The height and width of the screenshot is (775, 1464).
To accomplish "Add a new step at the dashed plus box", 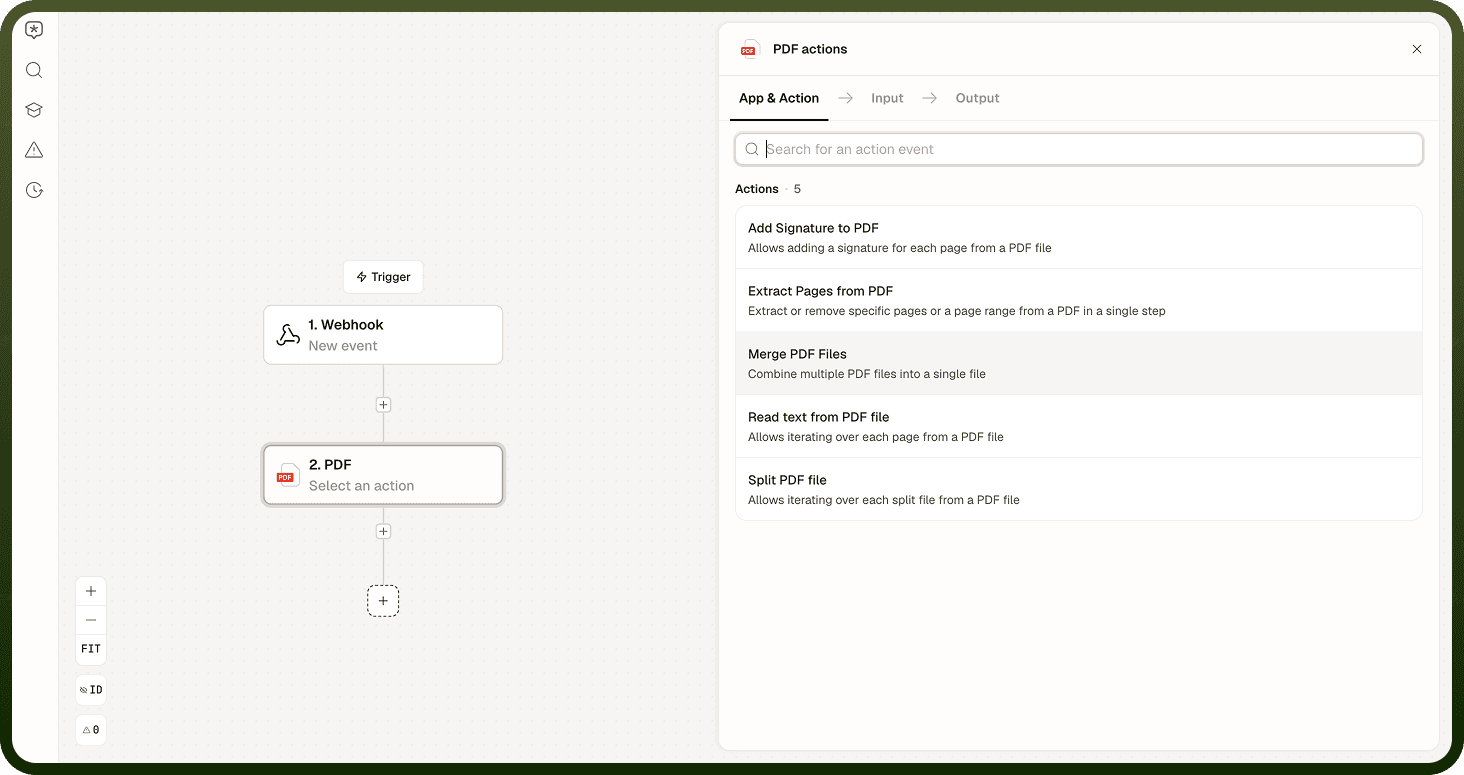I will [x=383, y=601].
